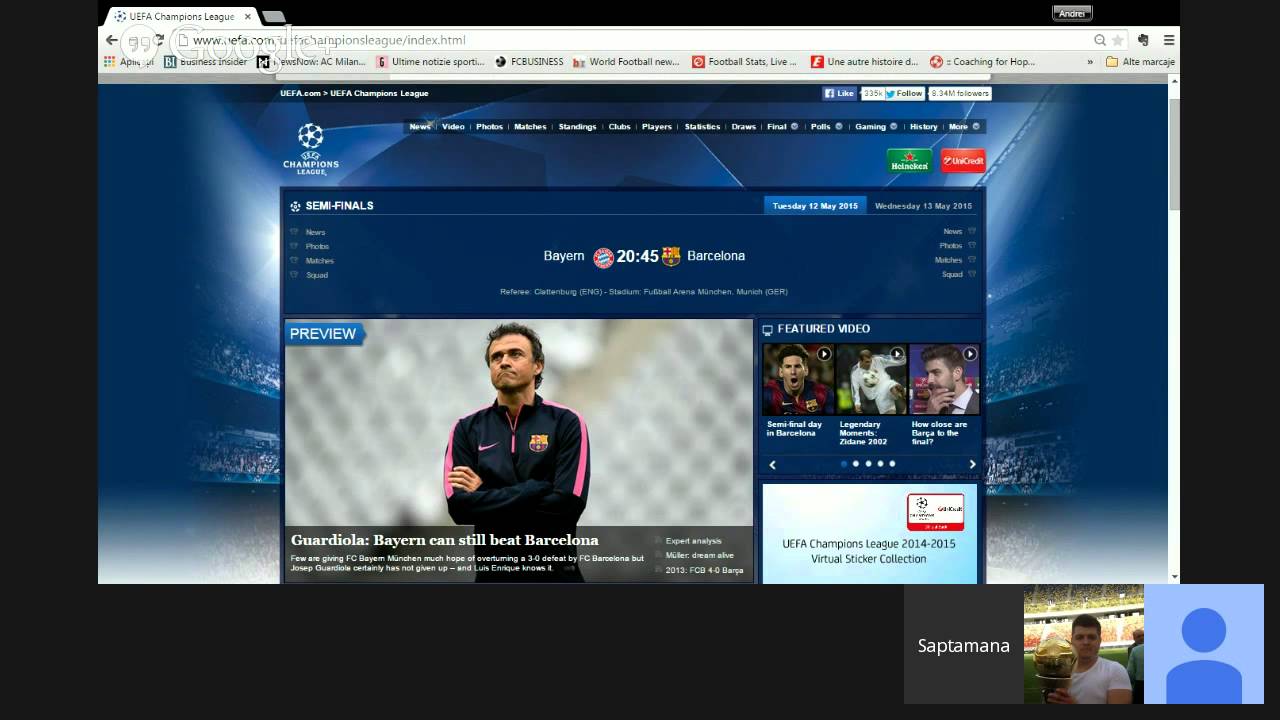The image size is (1280, 720).
Task: Click the UEFA Champions League logo
Action: [x=311, y=149]
